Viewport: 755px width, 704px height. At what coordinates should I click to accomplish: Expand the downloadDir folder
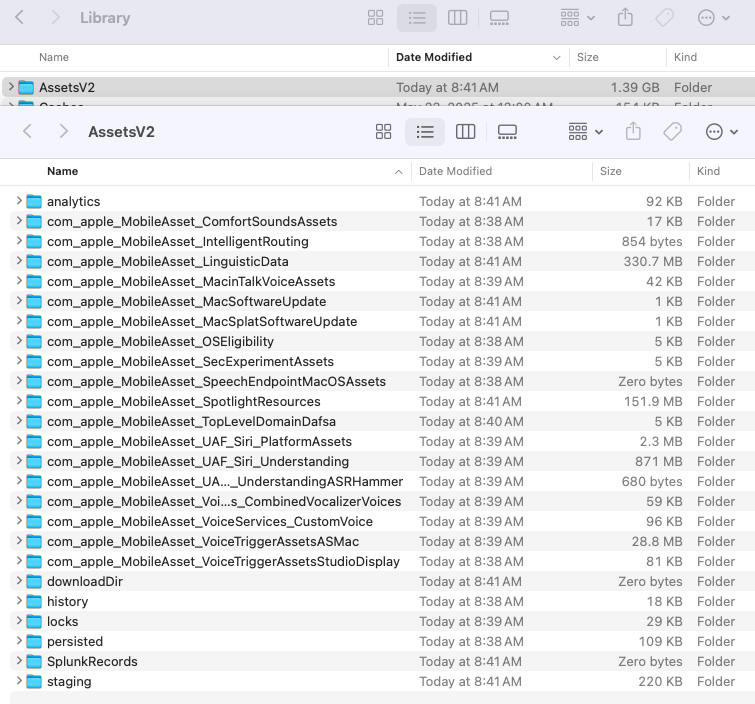[19, 581]
